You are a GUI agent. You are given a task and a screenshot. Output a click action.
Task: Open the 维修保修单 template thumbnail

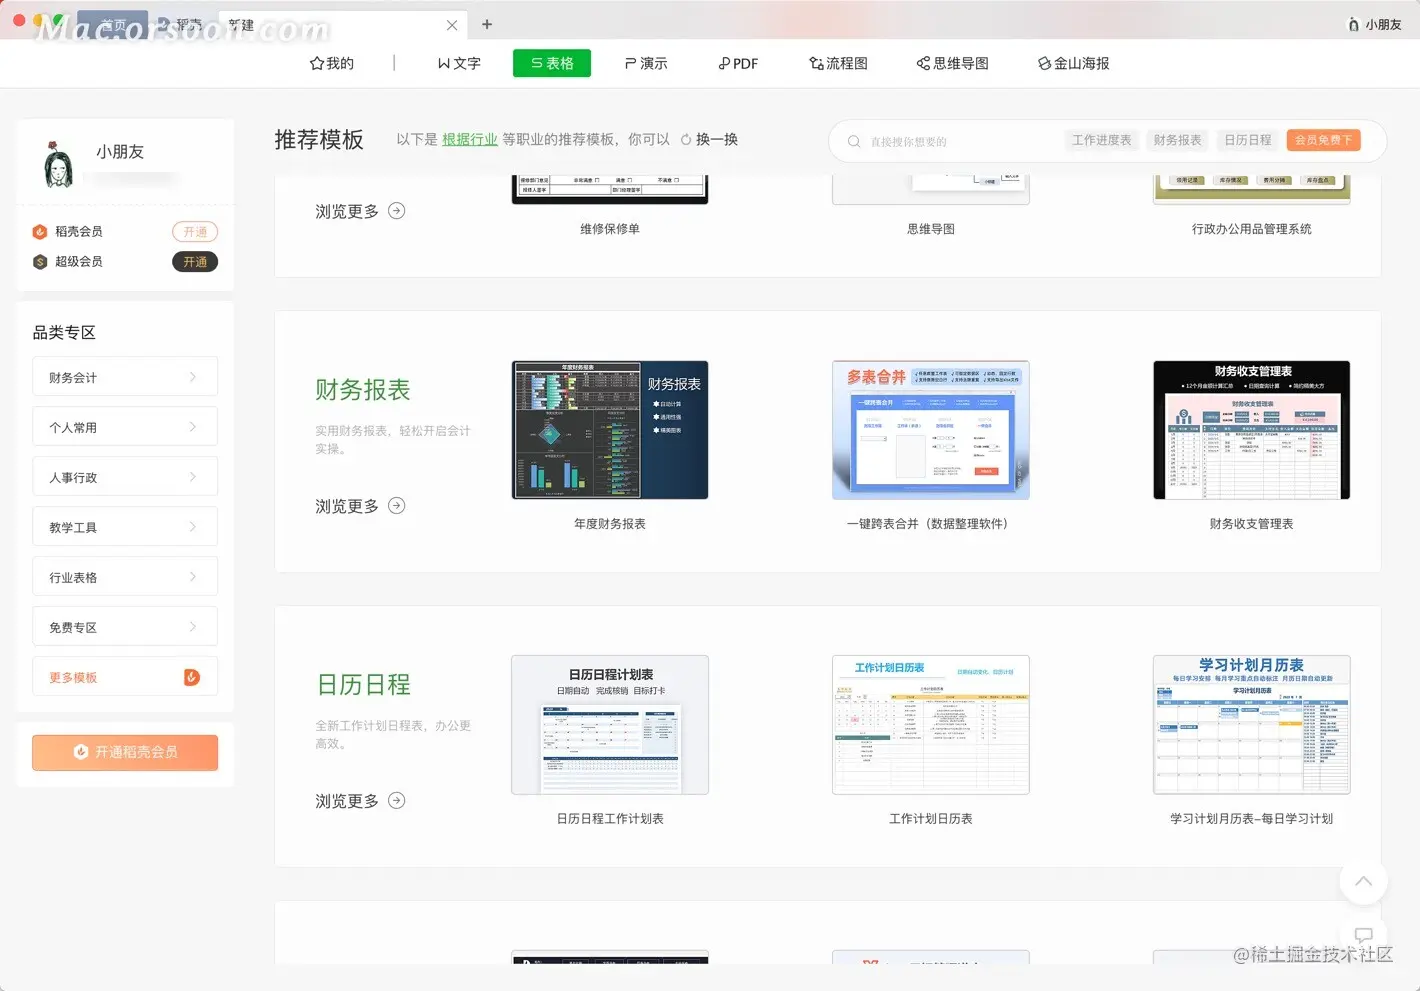[x=610, y=190]
